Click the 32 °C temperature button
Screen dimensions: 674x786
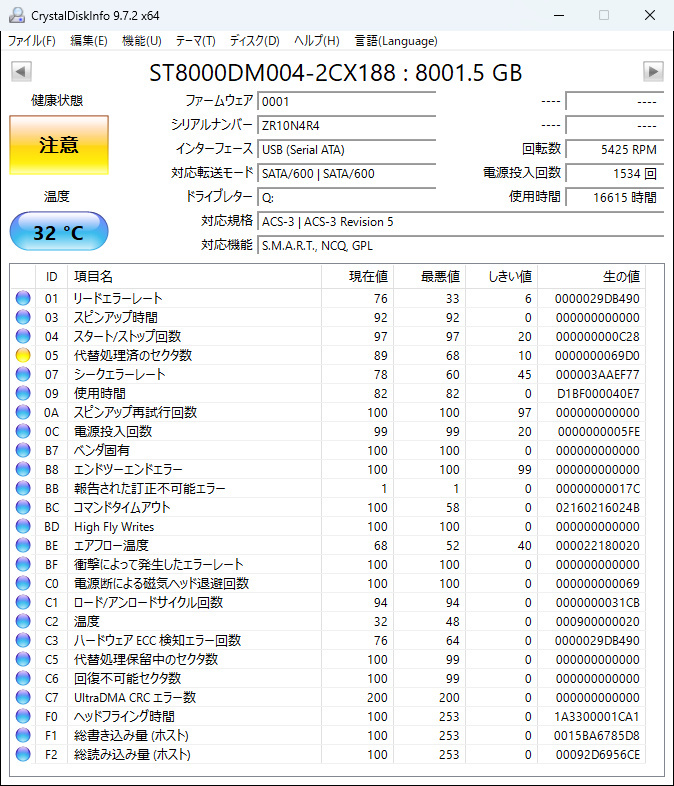pos(59,232)
